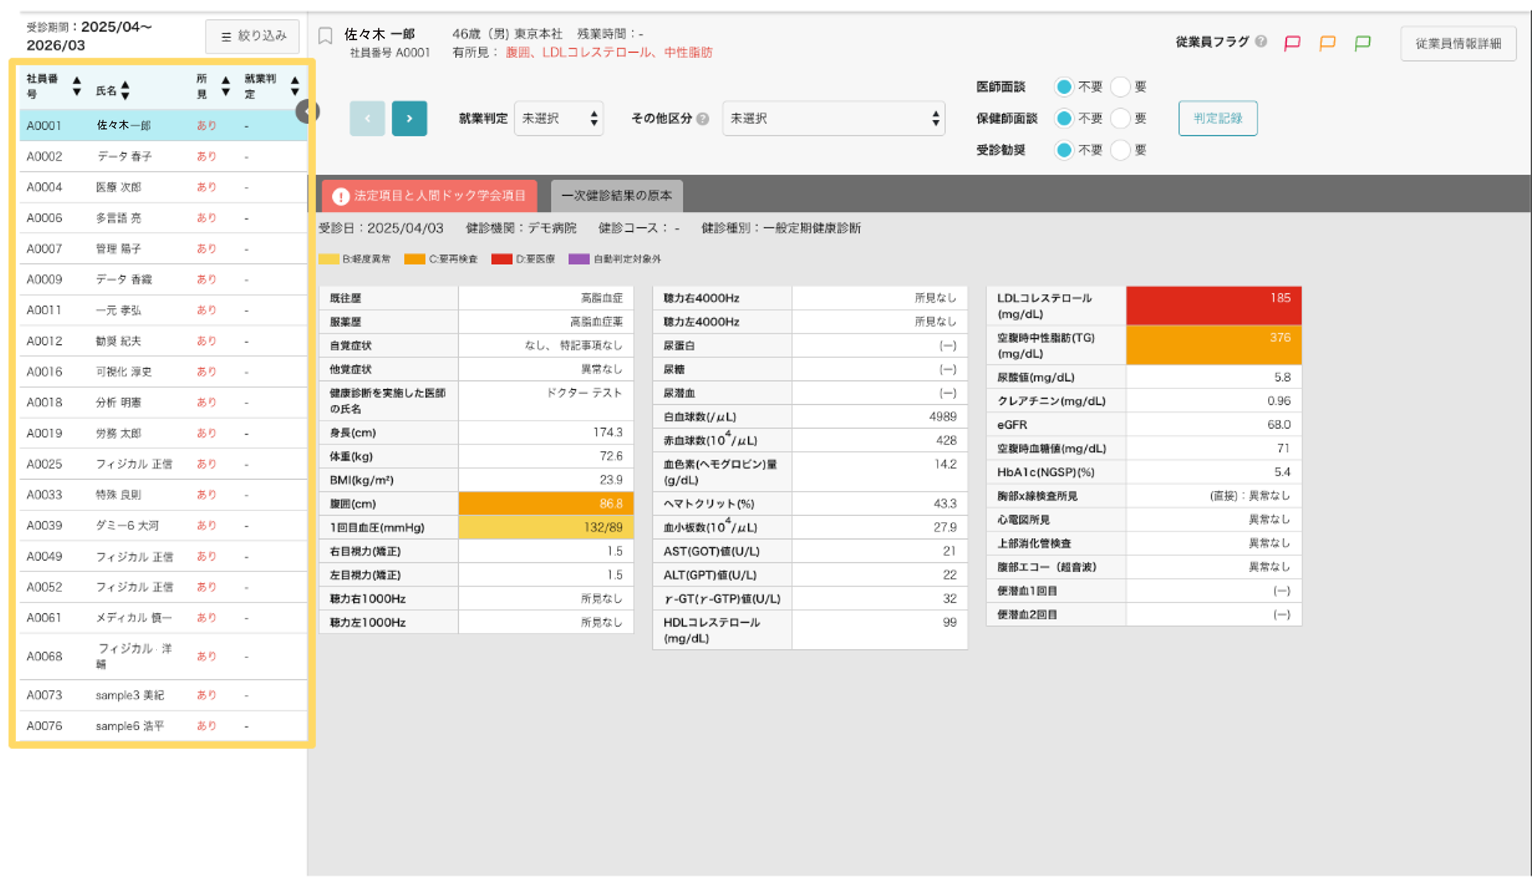
Task: Select employee row A0016 可視化 淳史
Action: (163, 372)
